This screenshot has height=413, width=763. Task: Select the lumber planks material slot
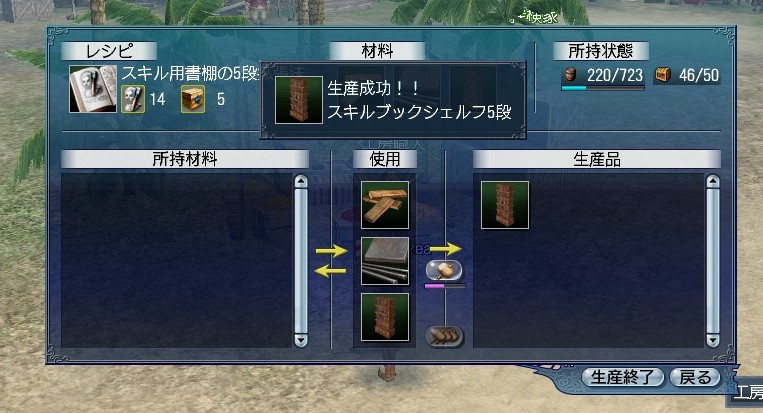(385, 205)
